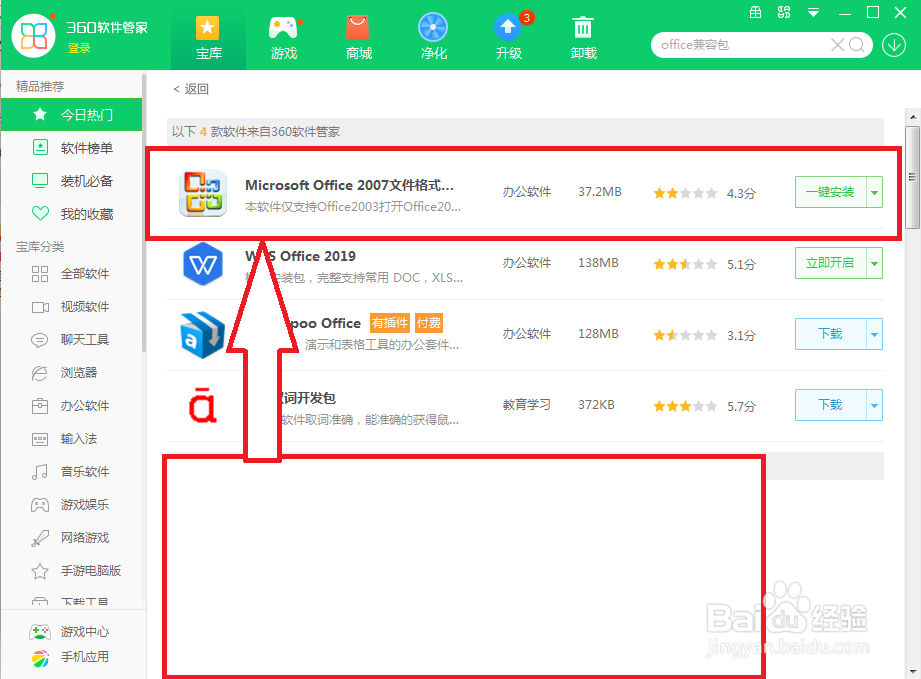Click 下载 for the 372KB 开发包
This screenshot has width=921, height=679.
831,405
